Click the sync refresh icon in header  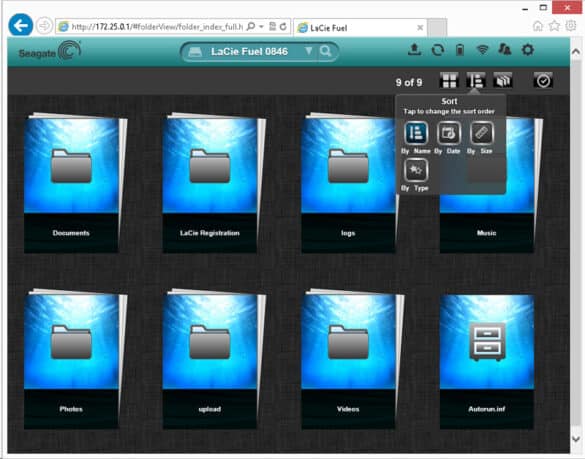click(x=438, y=50)
